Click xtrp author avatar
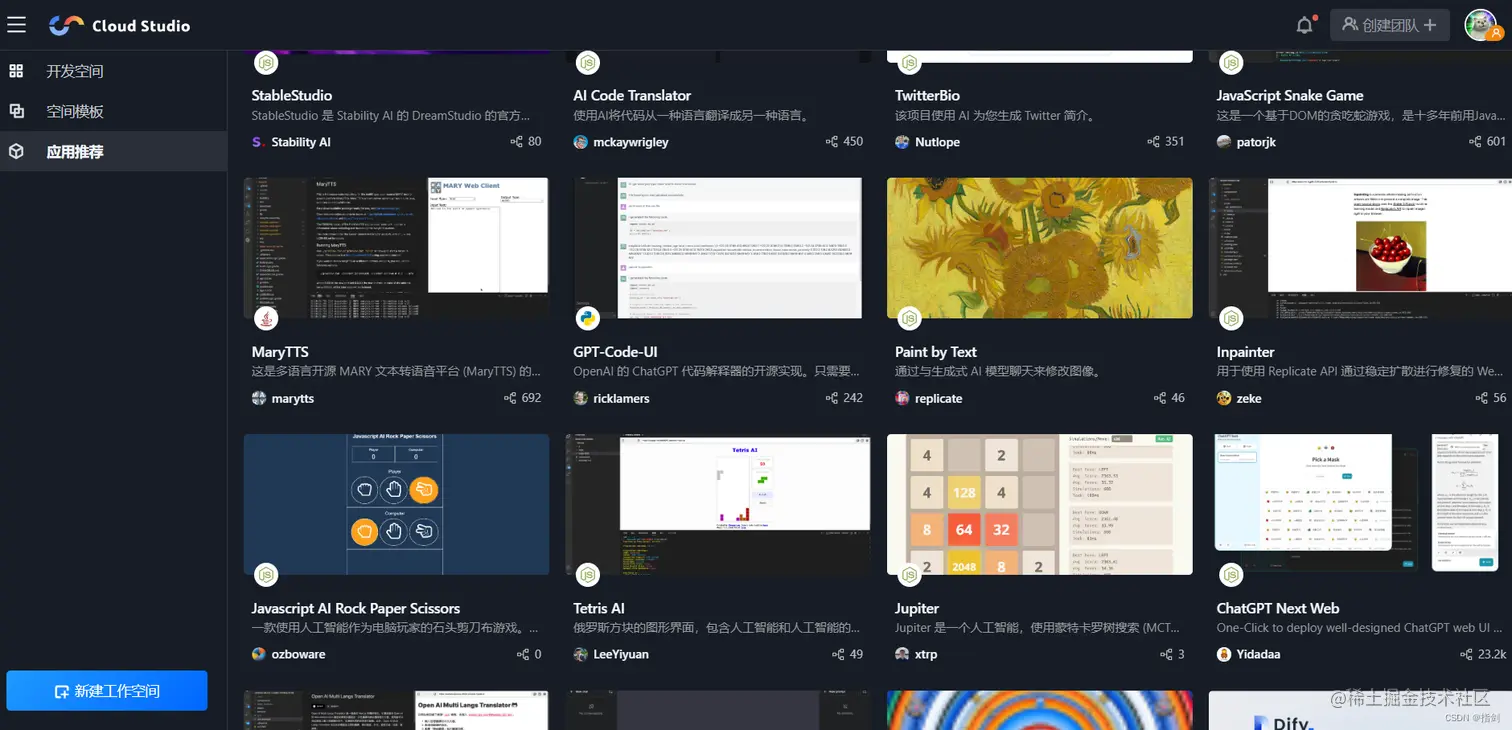The width and height of the screenshot is (1512, 730). point(902,654)
